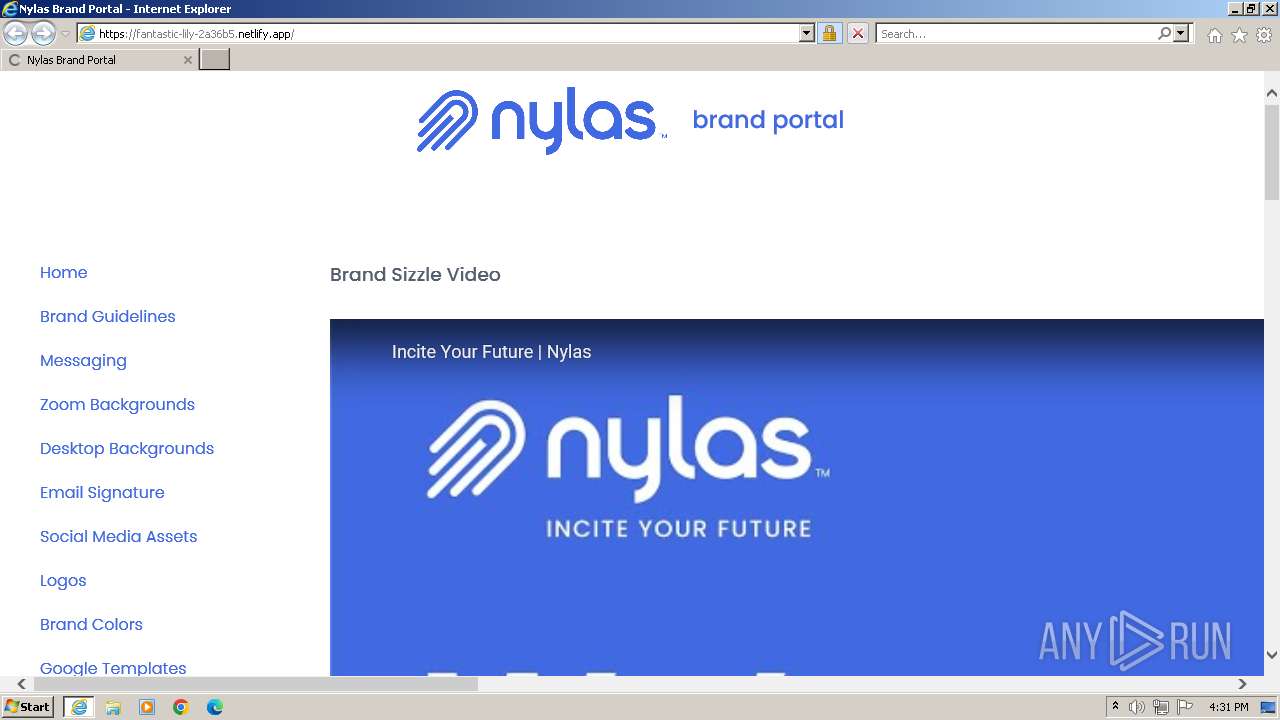Click the brand portal header text
This screenshot has height=720, width=1280.
[768, 120]
